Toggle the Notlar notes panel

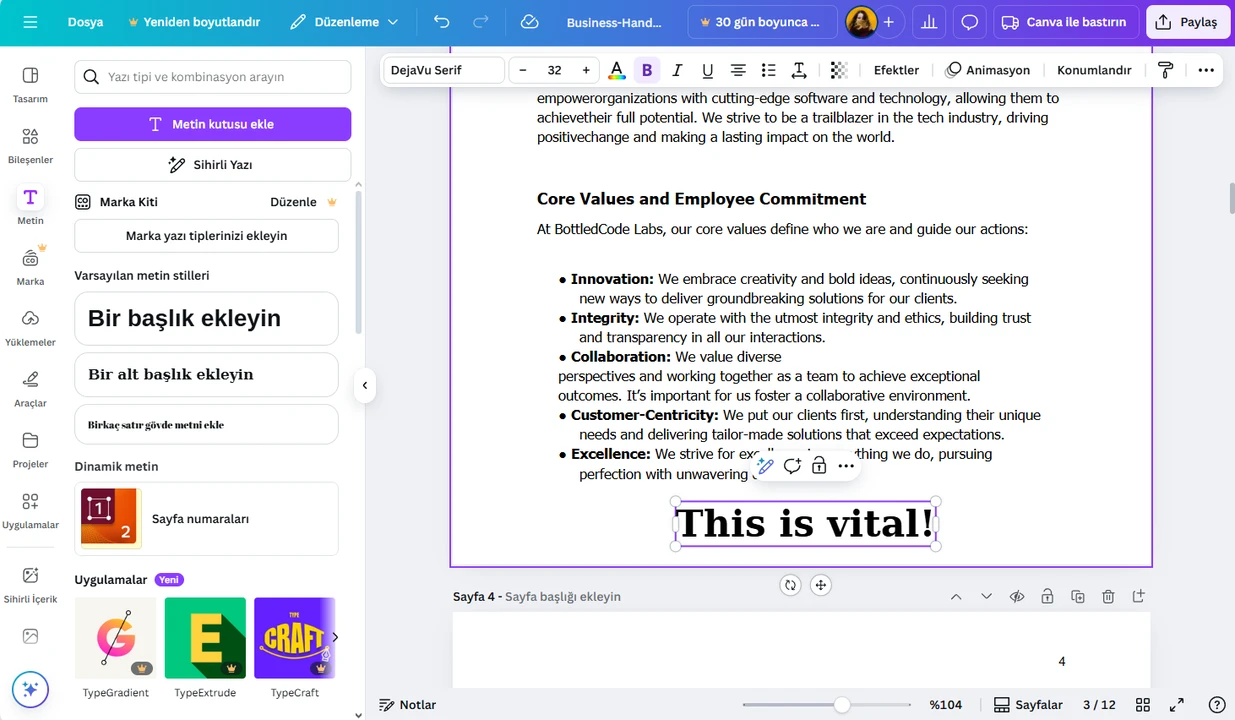[x=408, y=705]
